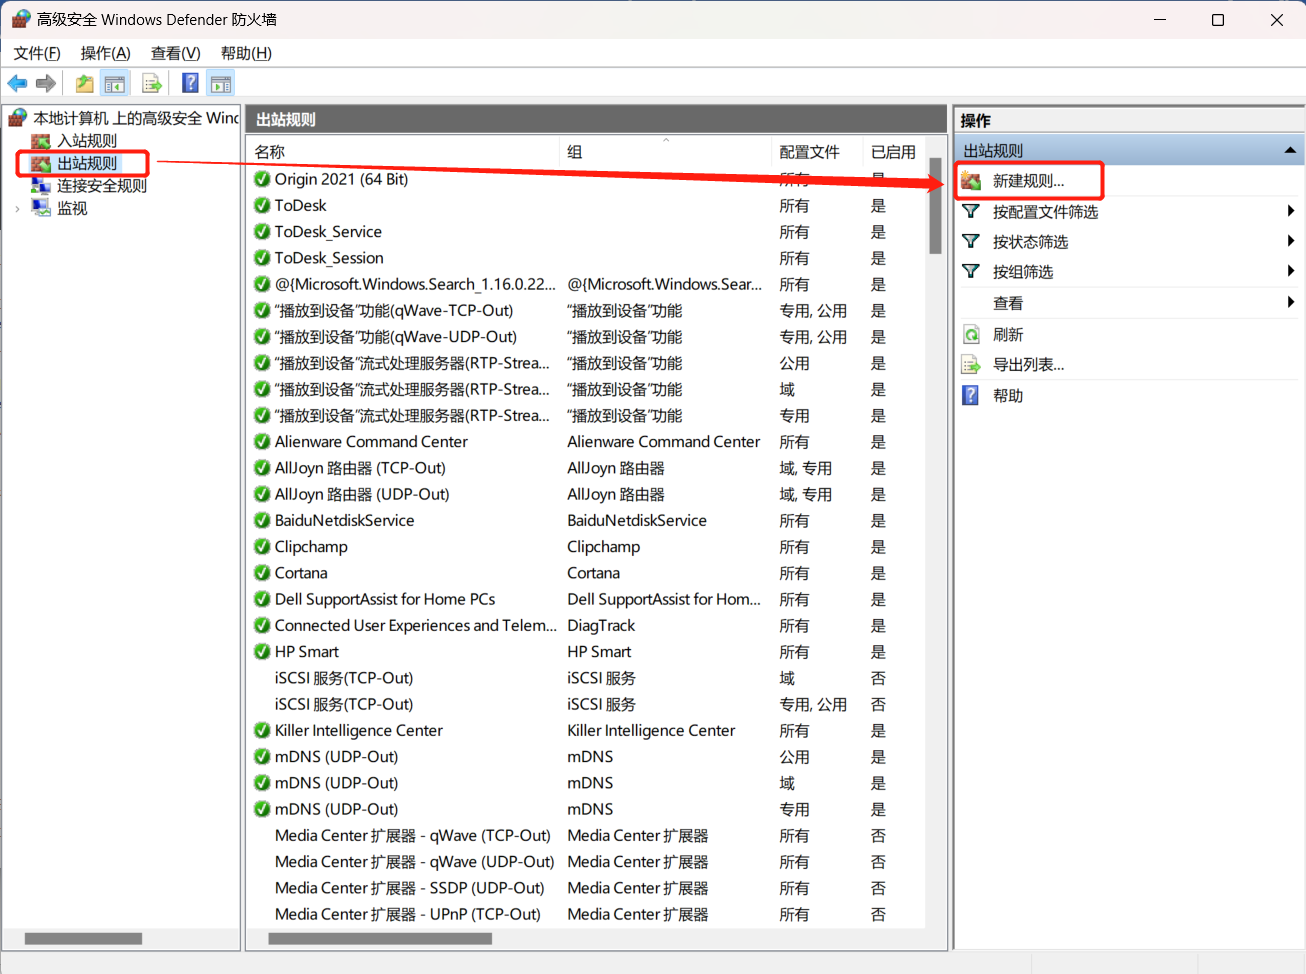Click the inbound rules icon beside 入站规则
Screen dimensions: 1306x974
click(x=41, y=141)
